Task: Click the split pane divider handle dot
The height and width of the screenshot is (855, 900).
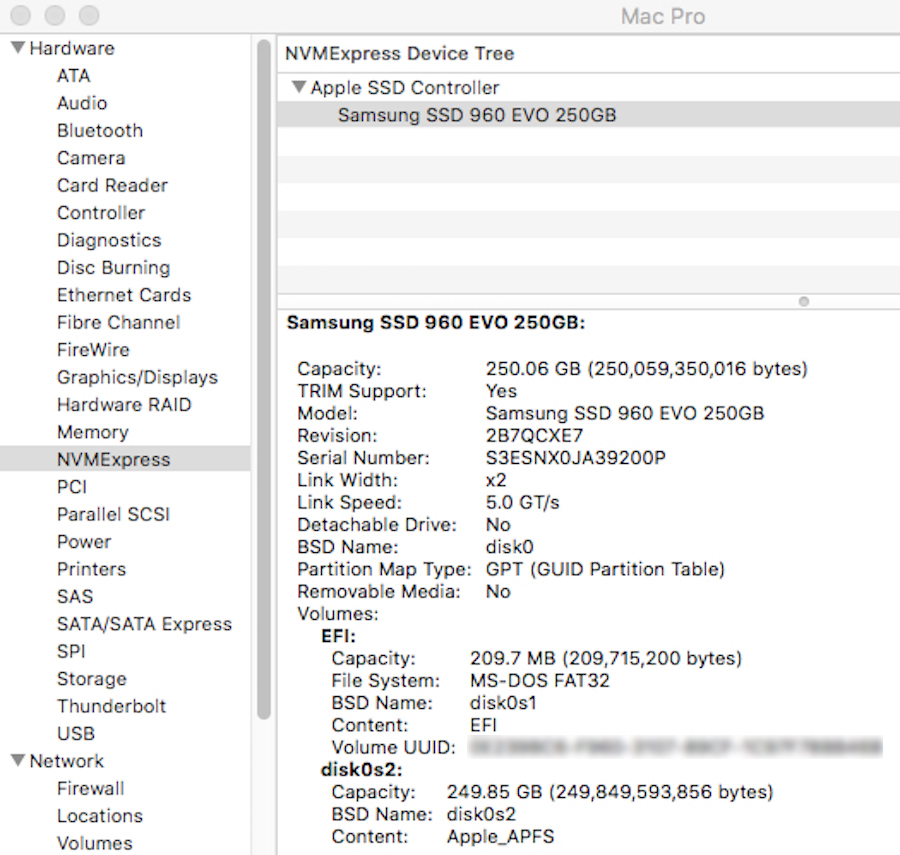Action: 804,301
